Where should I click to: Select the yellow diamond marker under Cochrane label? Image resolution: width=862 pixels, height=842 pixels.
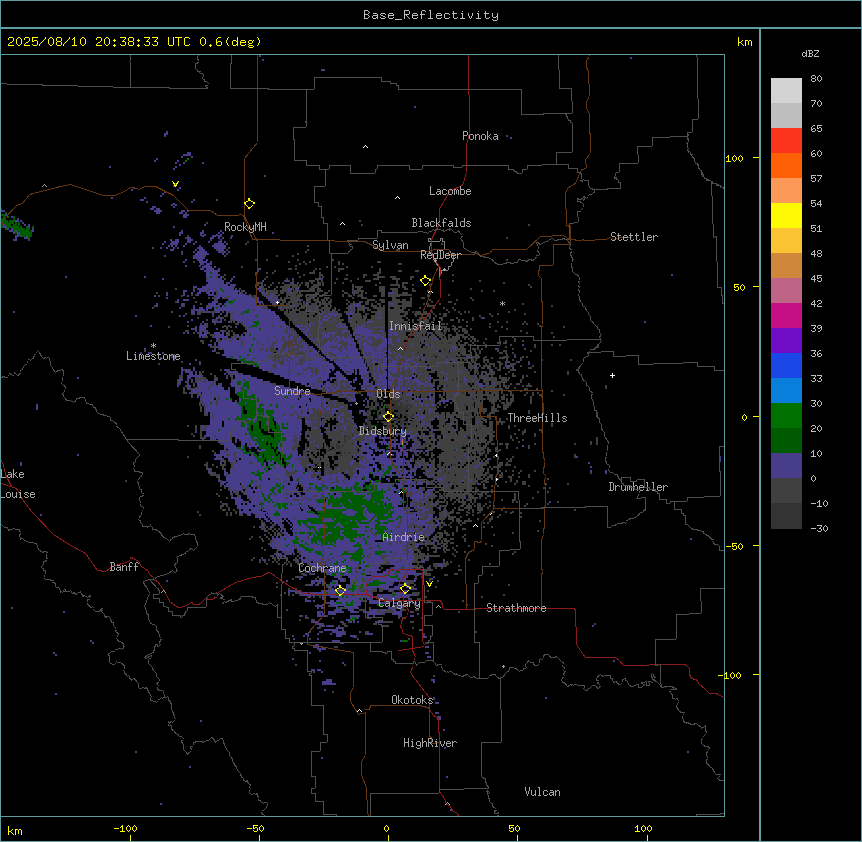340,591
